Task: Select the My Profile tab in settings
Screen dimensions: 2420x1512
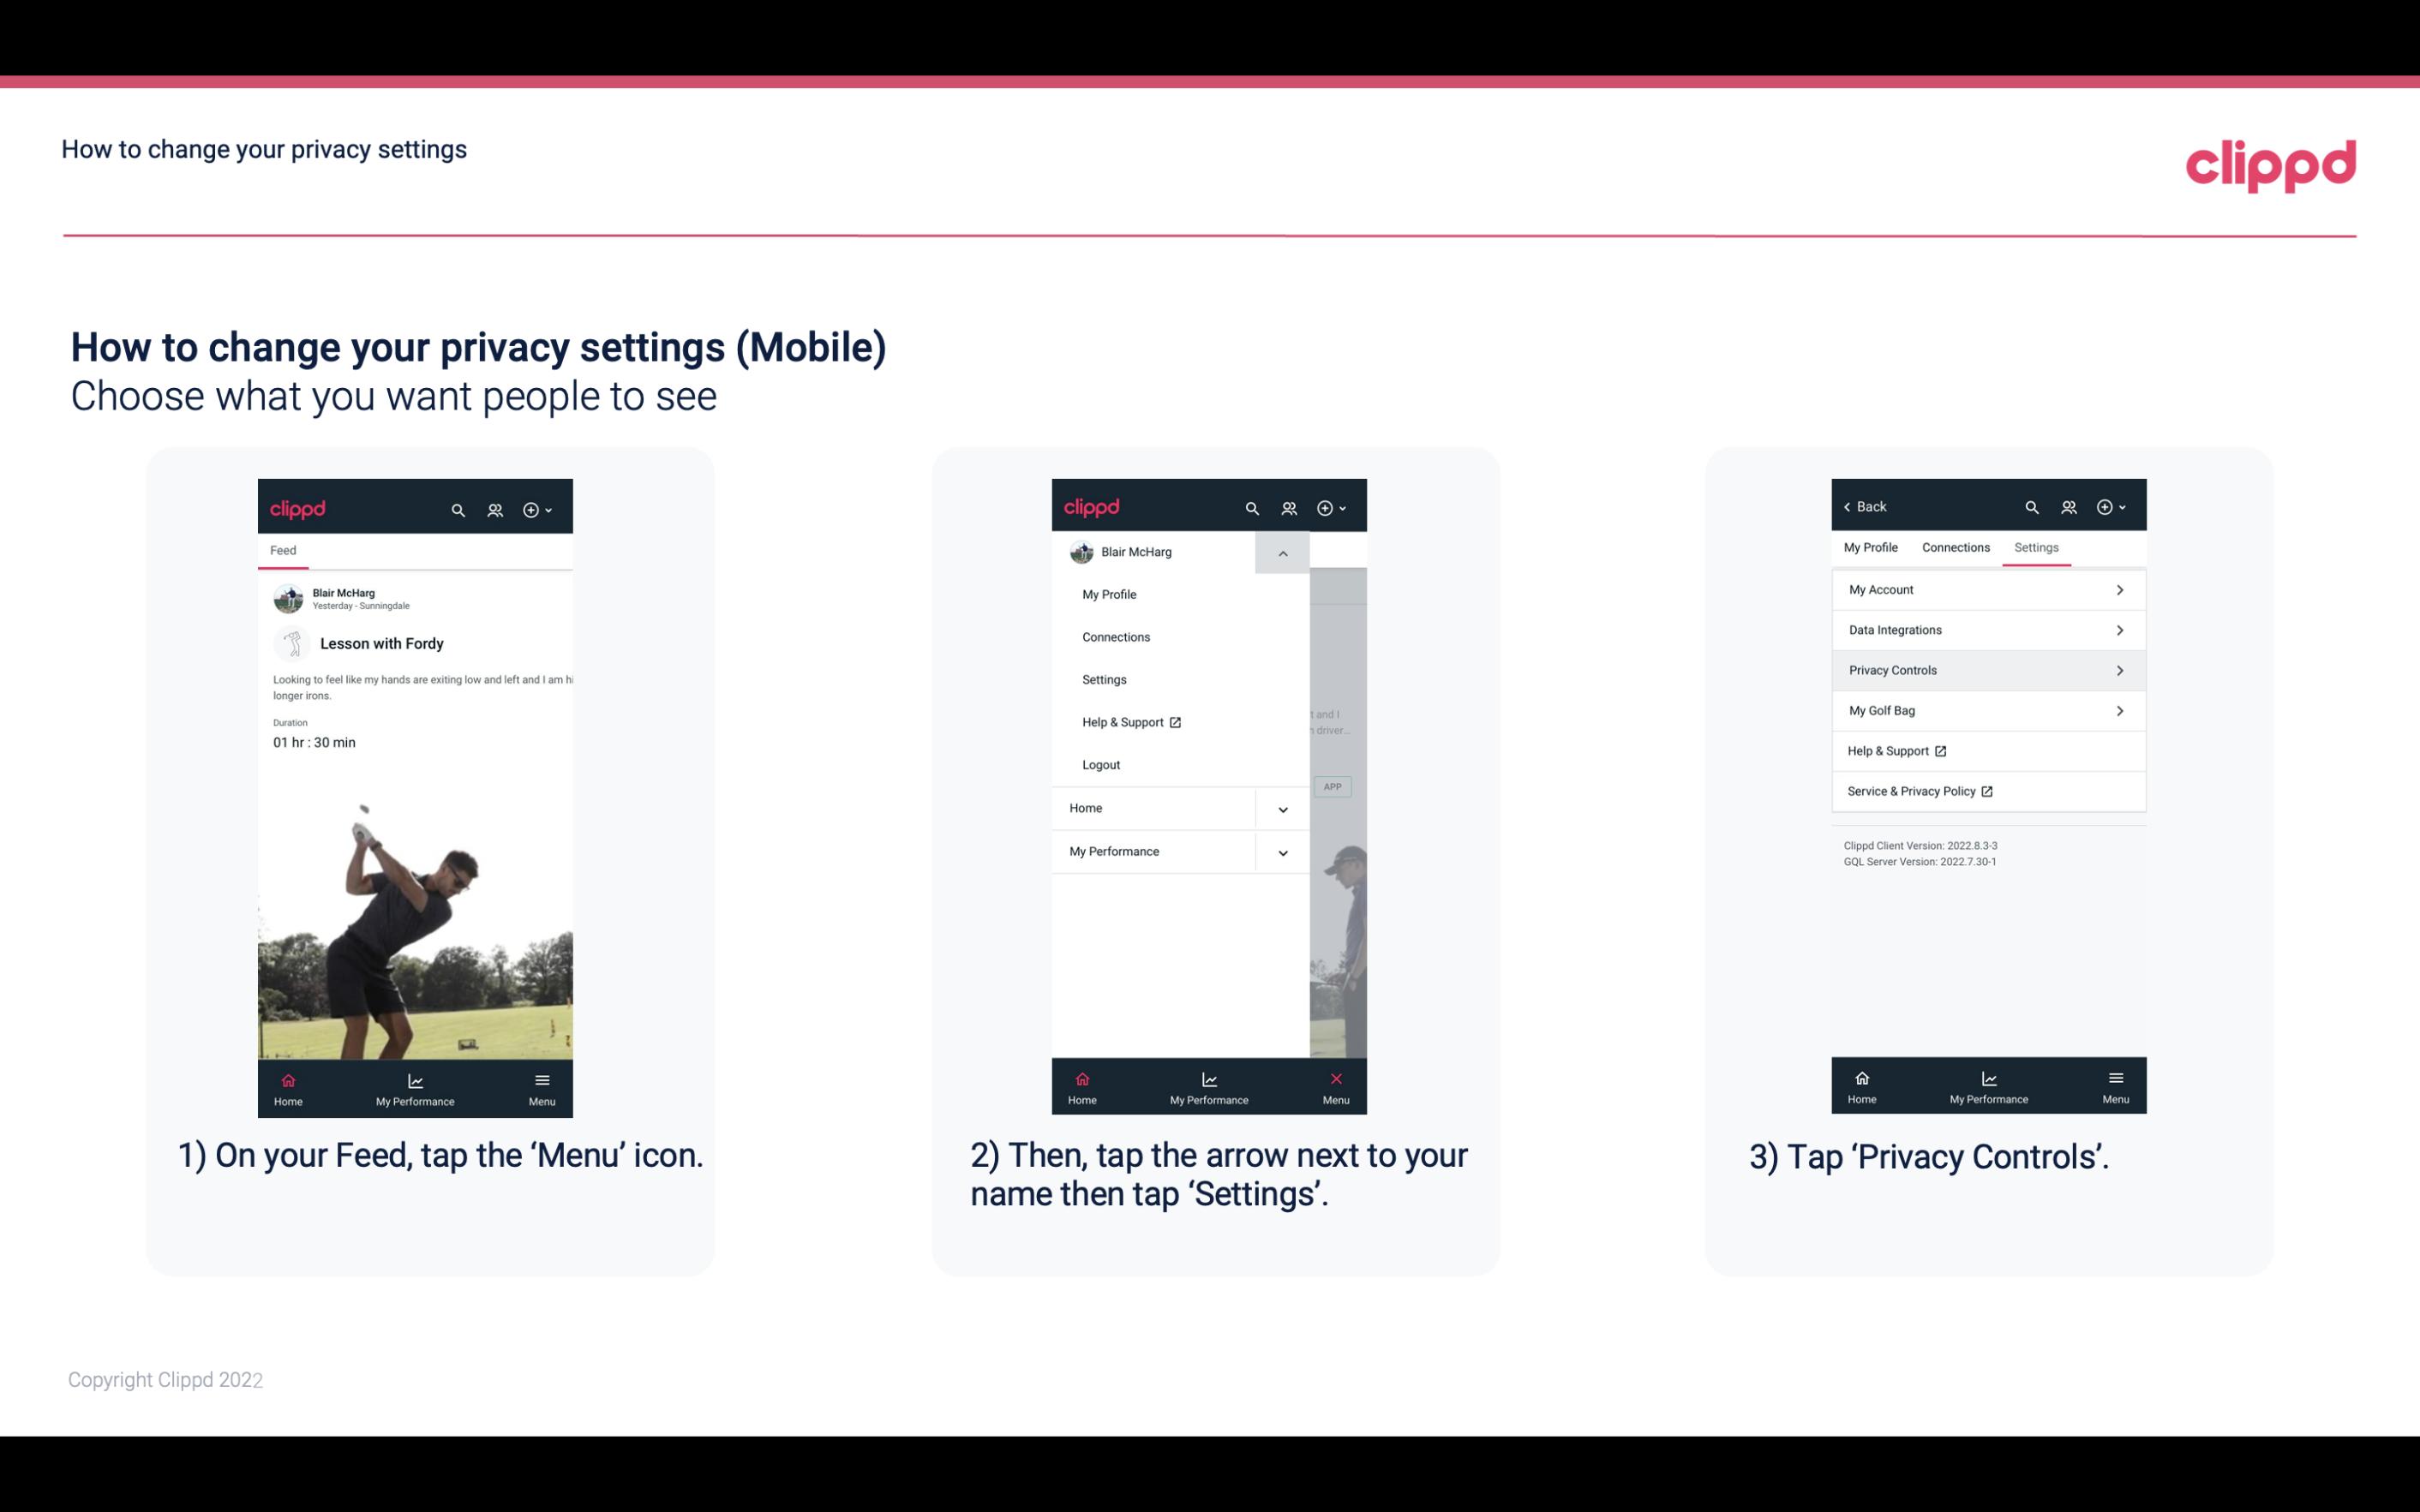Action: tap(1872, 547)
